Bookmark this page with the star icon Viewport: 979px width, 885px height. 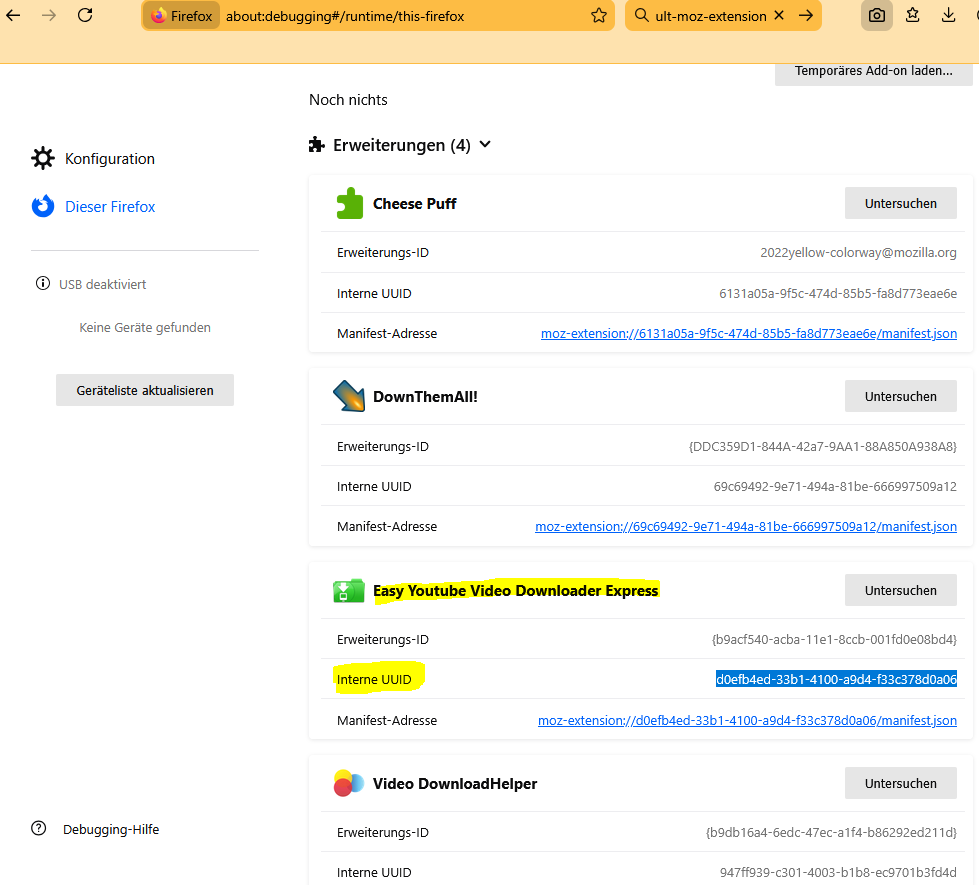pyautogui.click(x=598, y=16)
